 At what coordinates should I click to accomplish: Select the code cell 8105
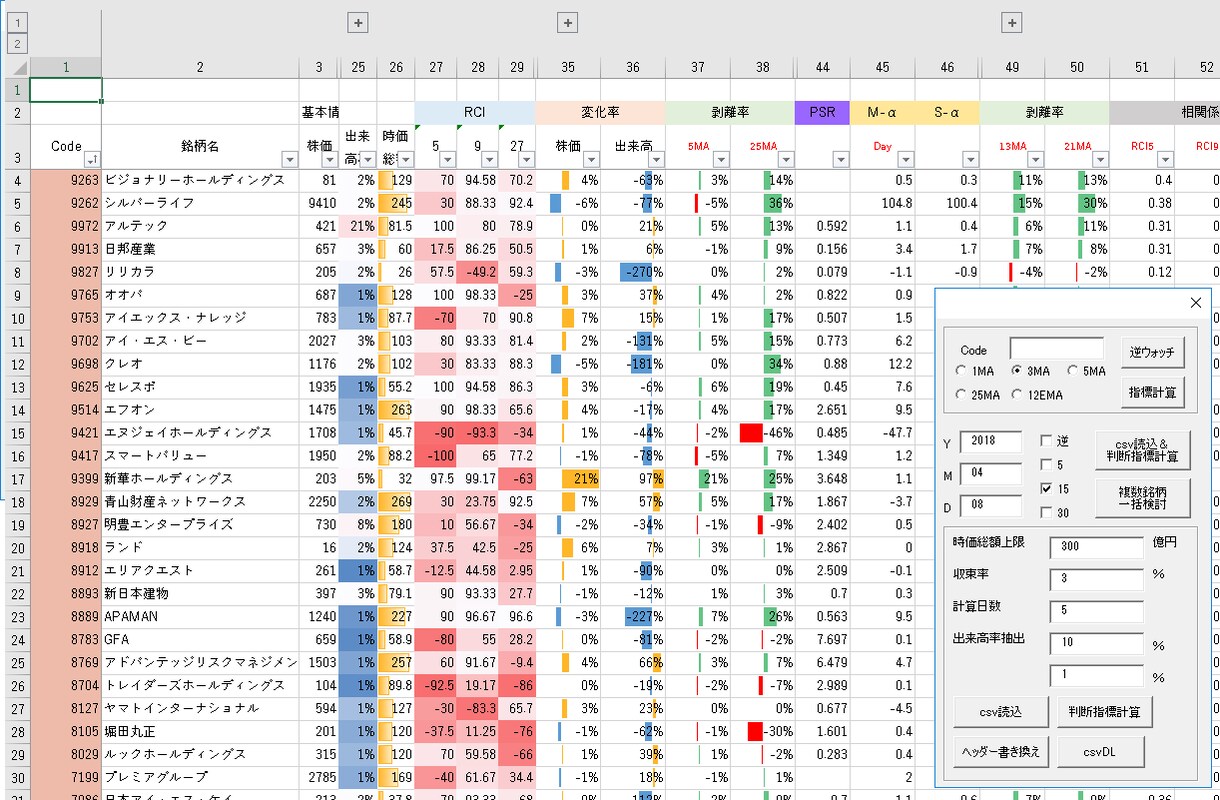pyautogui.click(x=66, y=732)
